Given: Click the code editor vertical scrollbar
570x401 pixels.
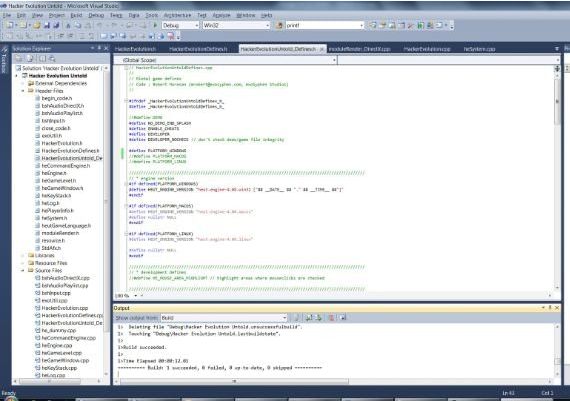Looking at the screenshot, I should tap(557, 102).
